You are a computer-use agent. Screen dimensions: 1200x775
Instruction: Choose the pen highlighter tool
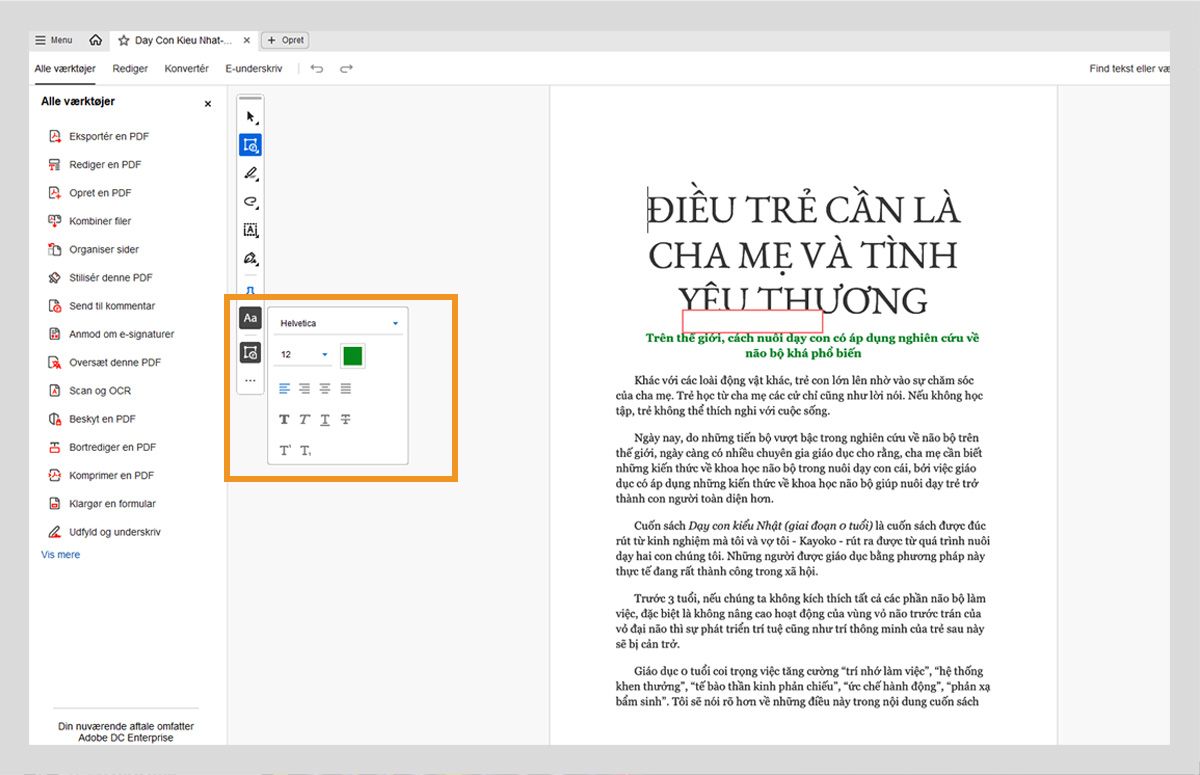251,173
